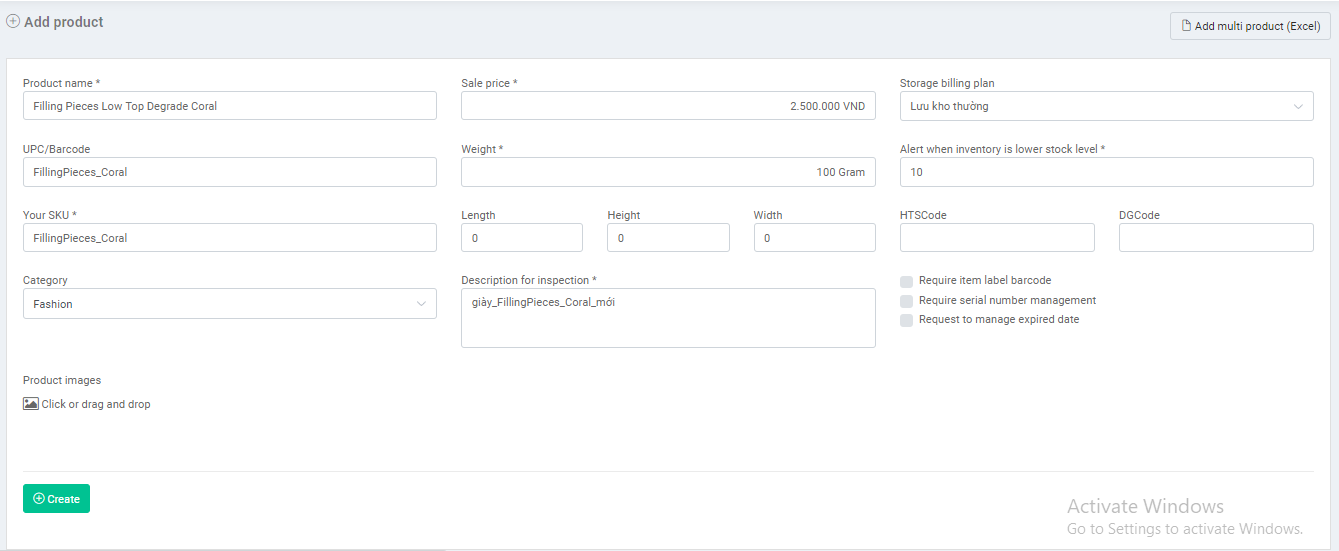Click the 'Click or drag and drop' upload text
The image size is (1339, 551).
click(x=96, y=404)
